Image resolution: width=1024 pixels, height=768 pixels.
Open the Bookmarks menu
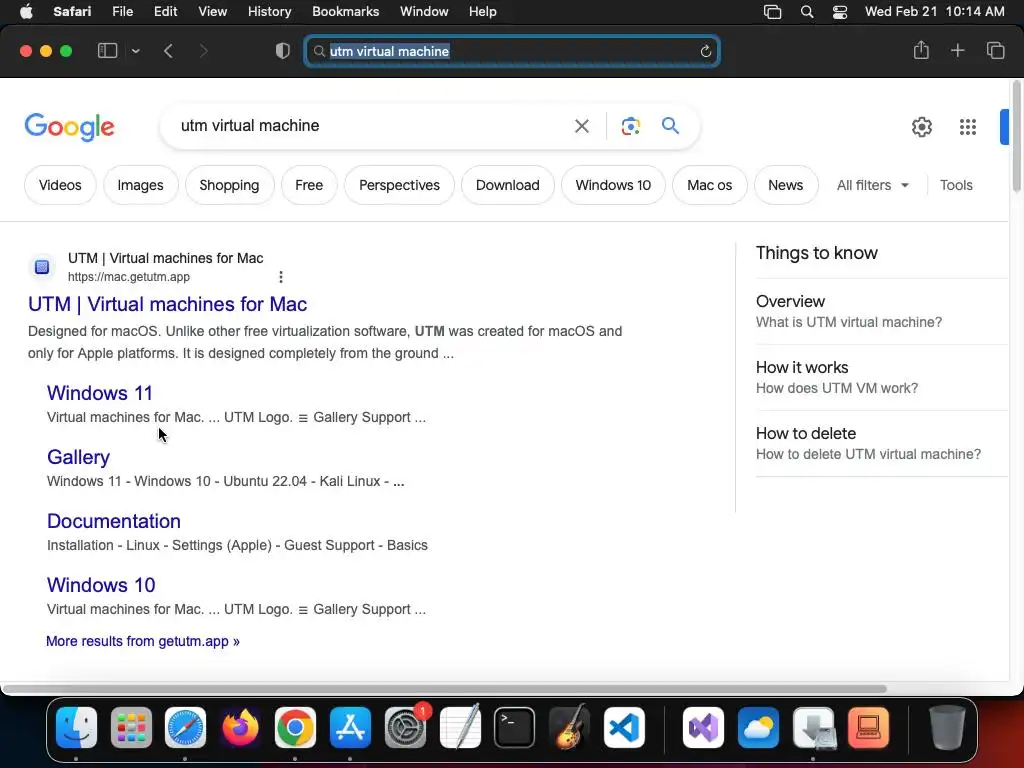click(345, 12)
